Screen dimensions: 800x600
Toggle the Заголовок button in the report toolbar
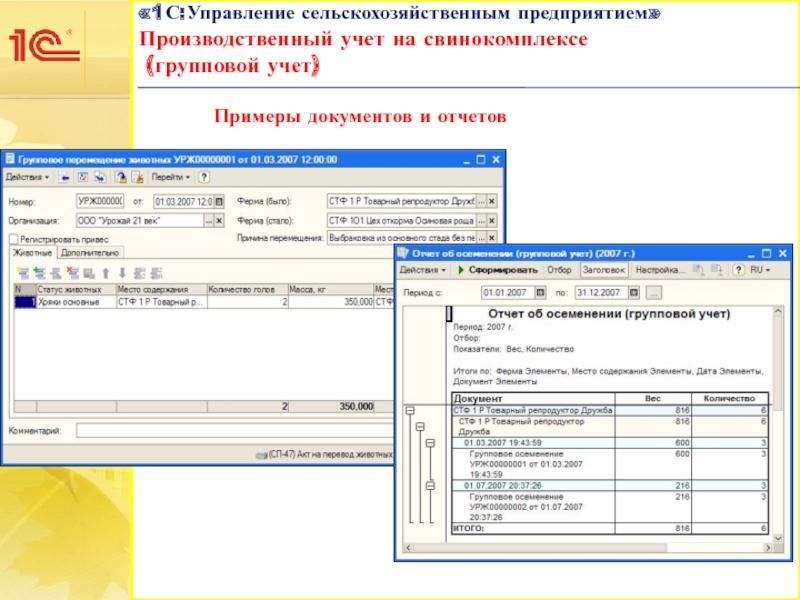pos(604,270)
